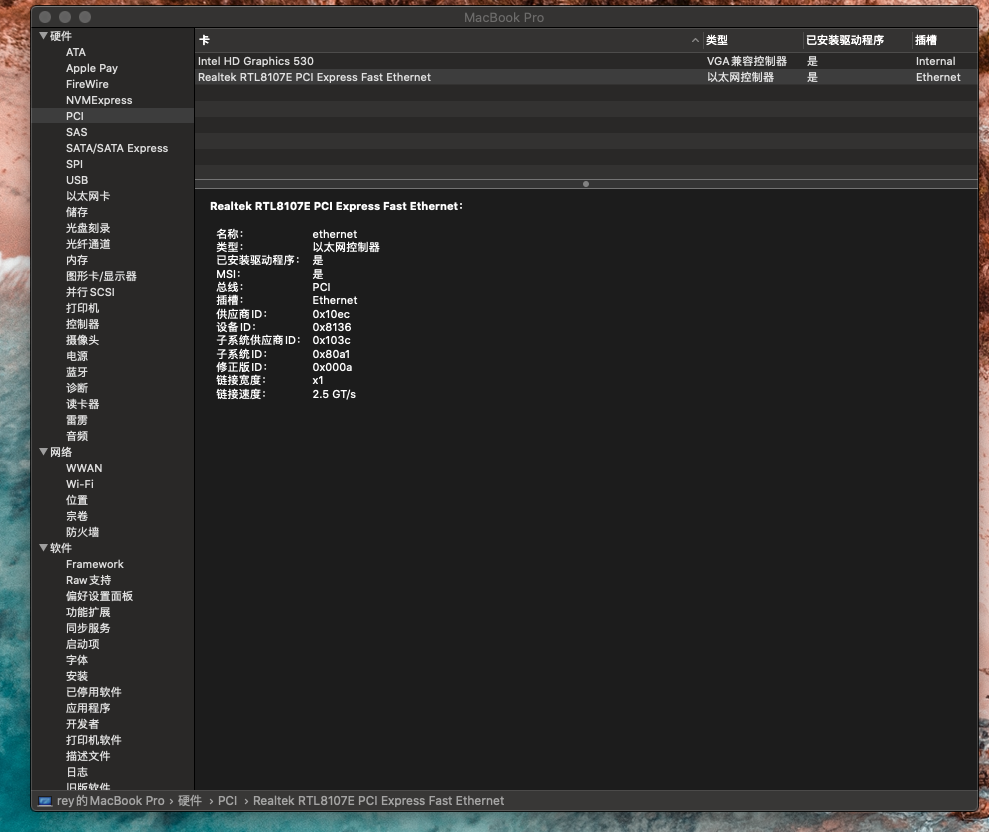This screenshot has width=989, height=832.
Task: Select Wi-Fi under 网络
Action: point(79,484)
